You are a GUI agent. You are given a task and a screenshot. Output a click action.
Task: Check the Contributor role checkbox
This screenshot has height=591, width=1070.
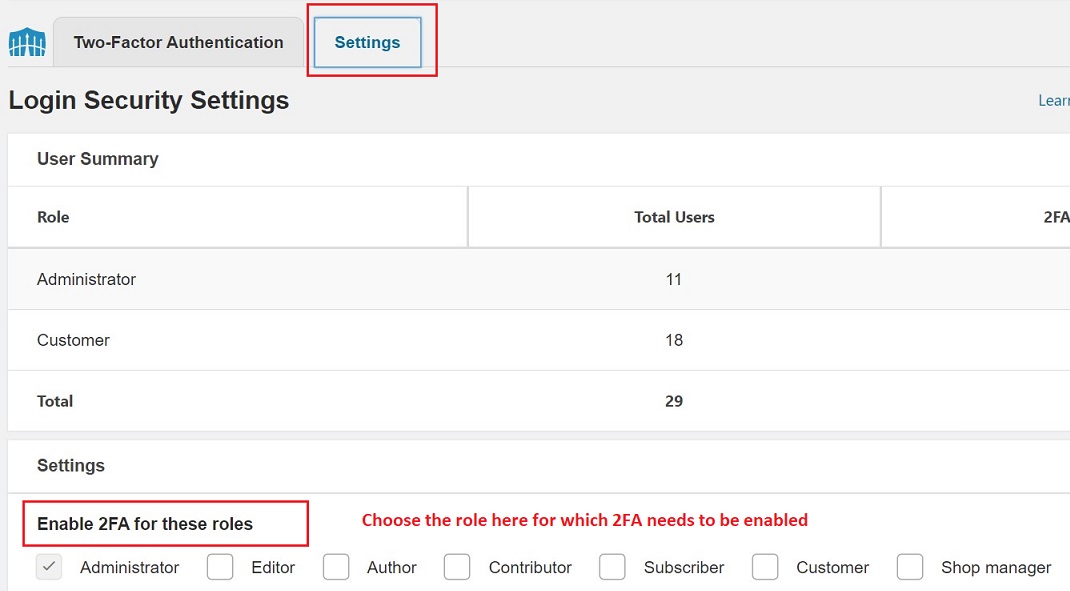point(457,567)
